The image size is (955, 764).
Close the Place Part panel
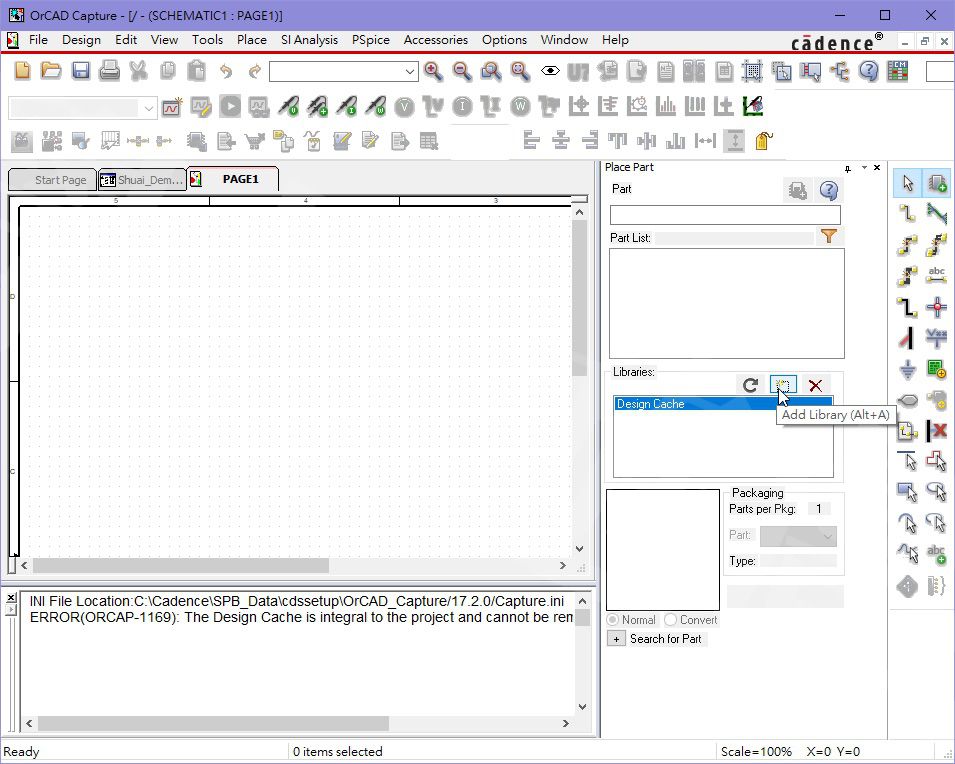click(x=877, y=168)
